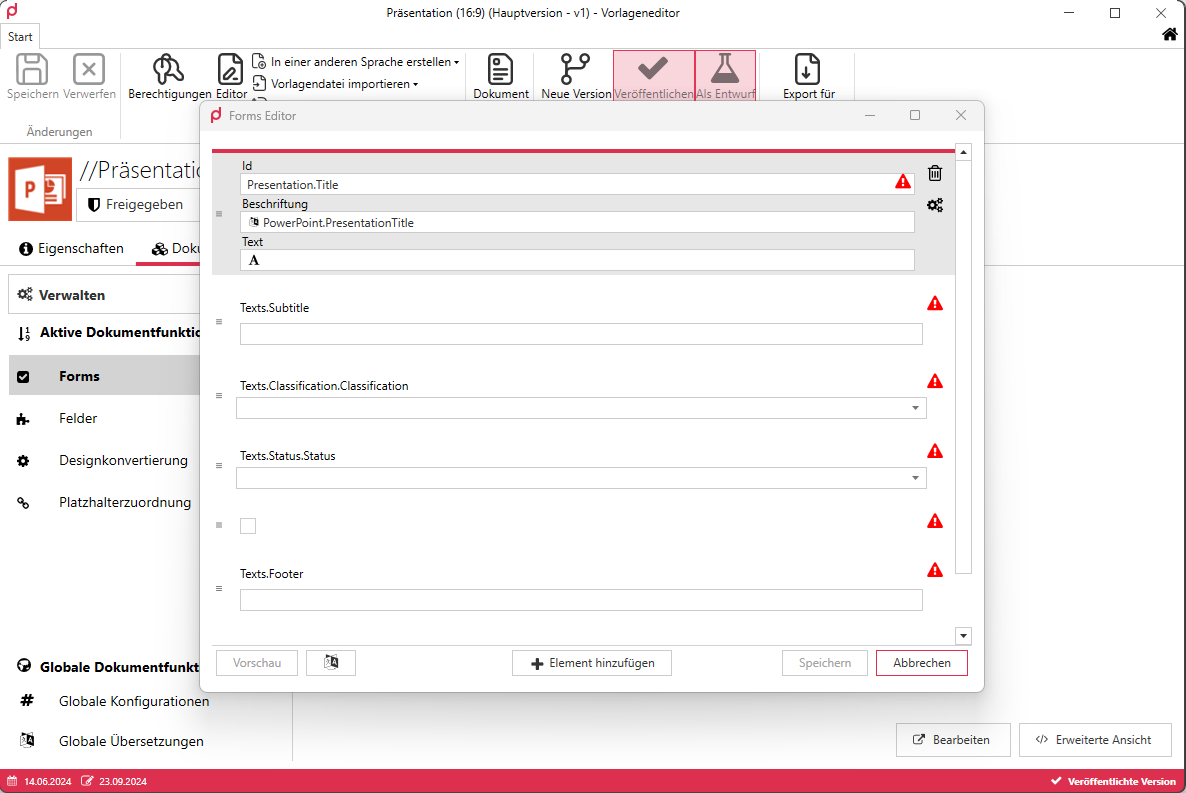Image resolution: width=1186 pixels, height=793 pixels.
Task: Click the Verwerfen discard icon
Action: pyautogui.click(x=88, y=69)
